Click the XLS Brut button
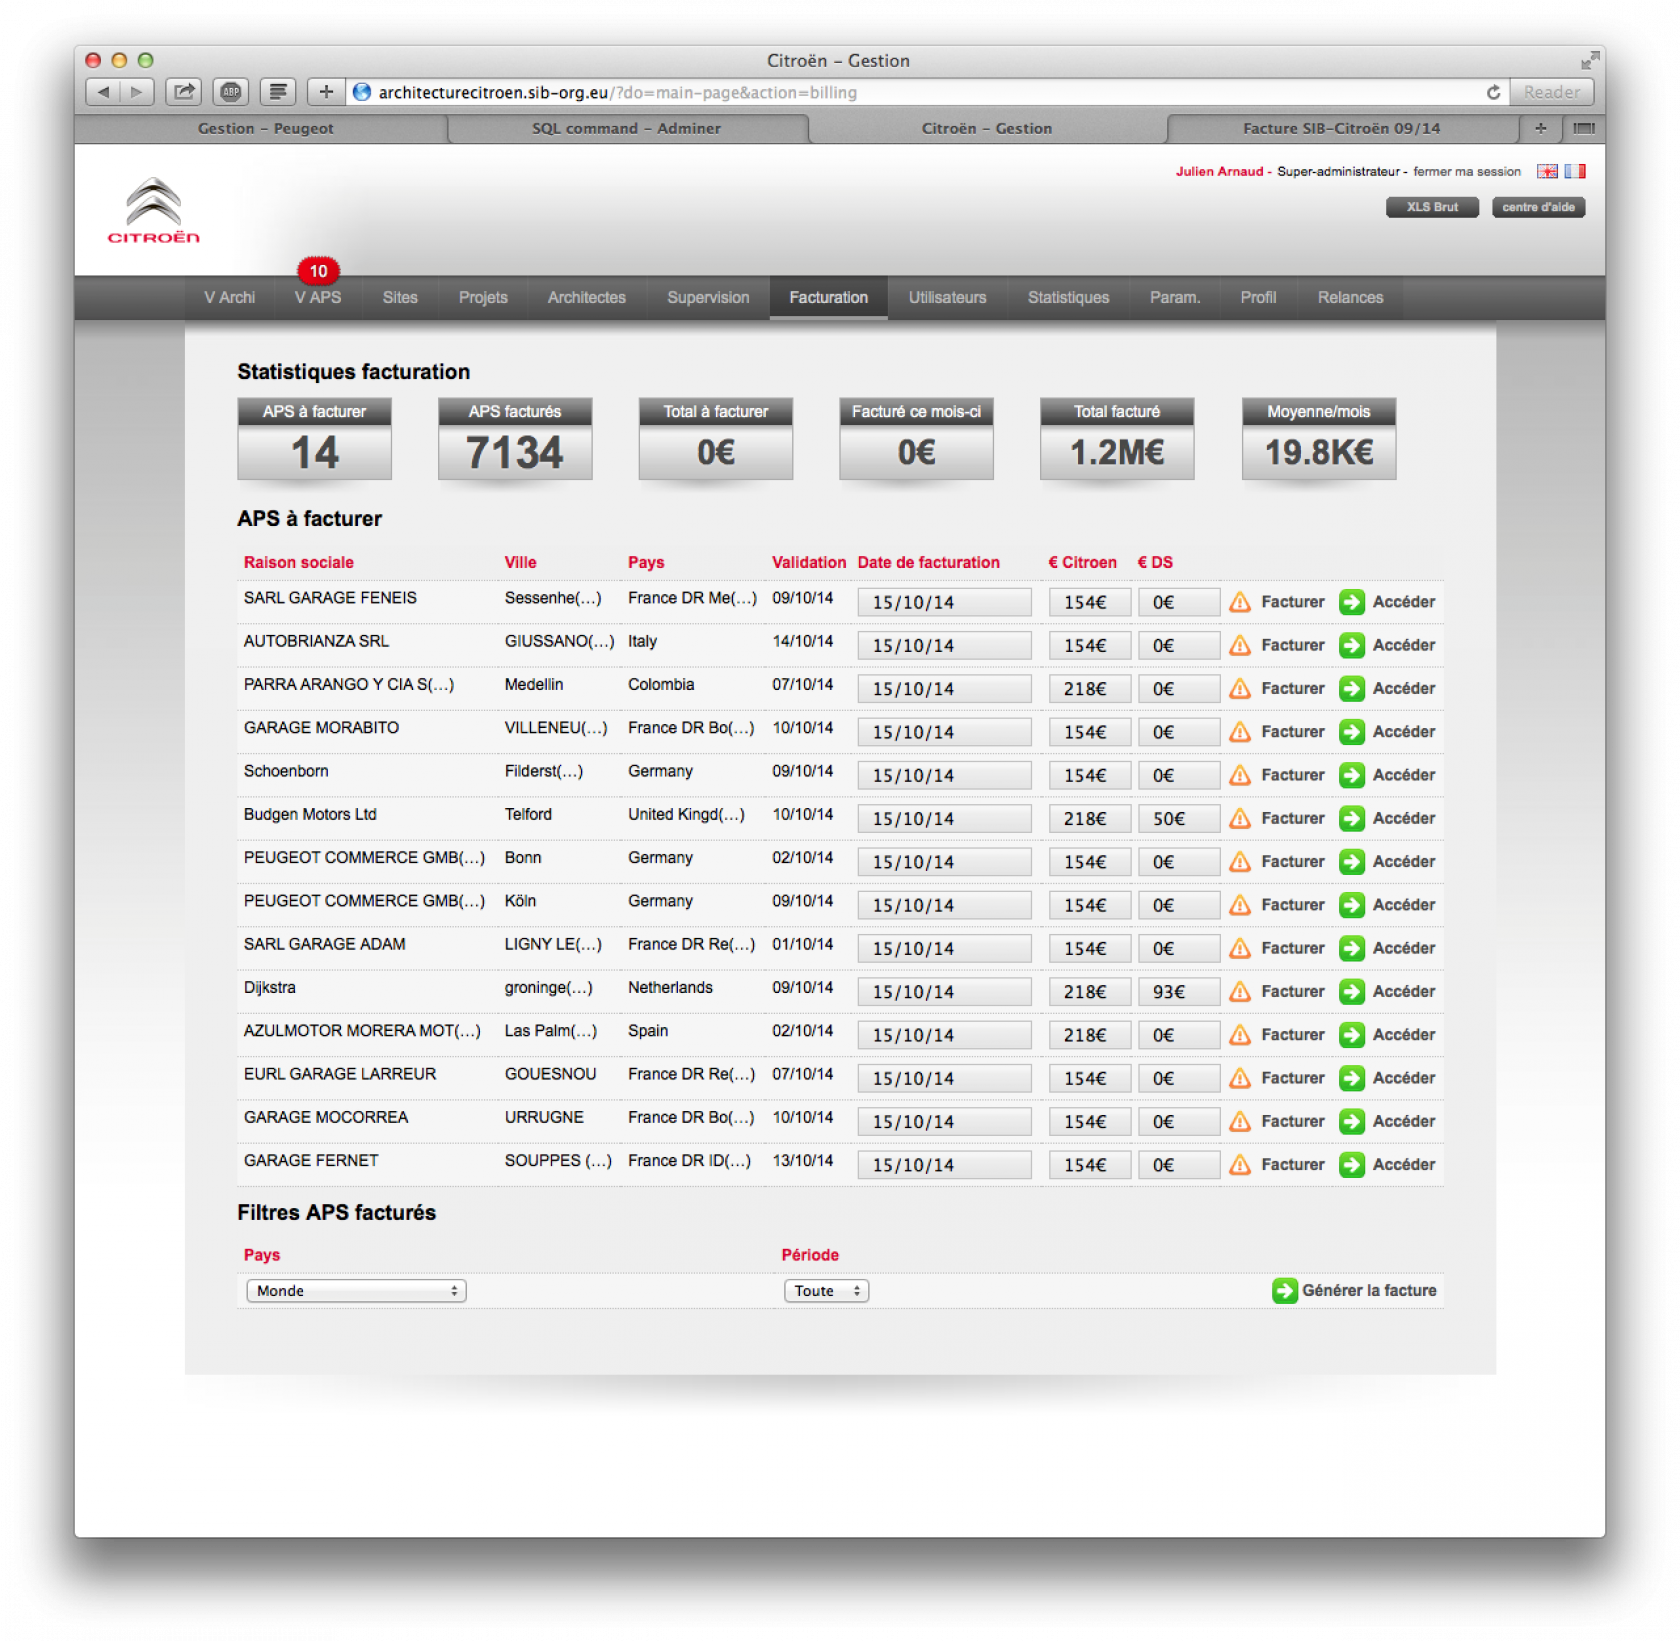This screenshot has height=1641, width=1680. [1432, 207]
